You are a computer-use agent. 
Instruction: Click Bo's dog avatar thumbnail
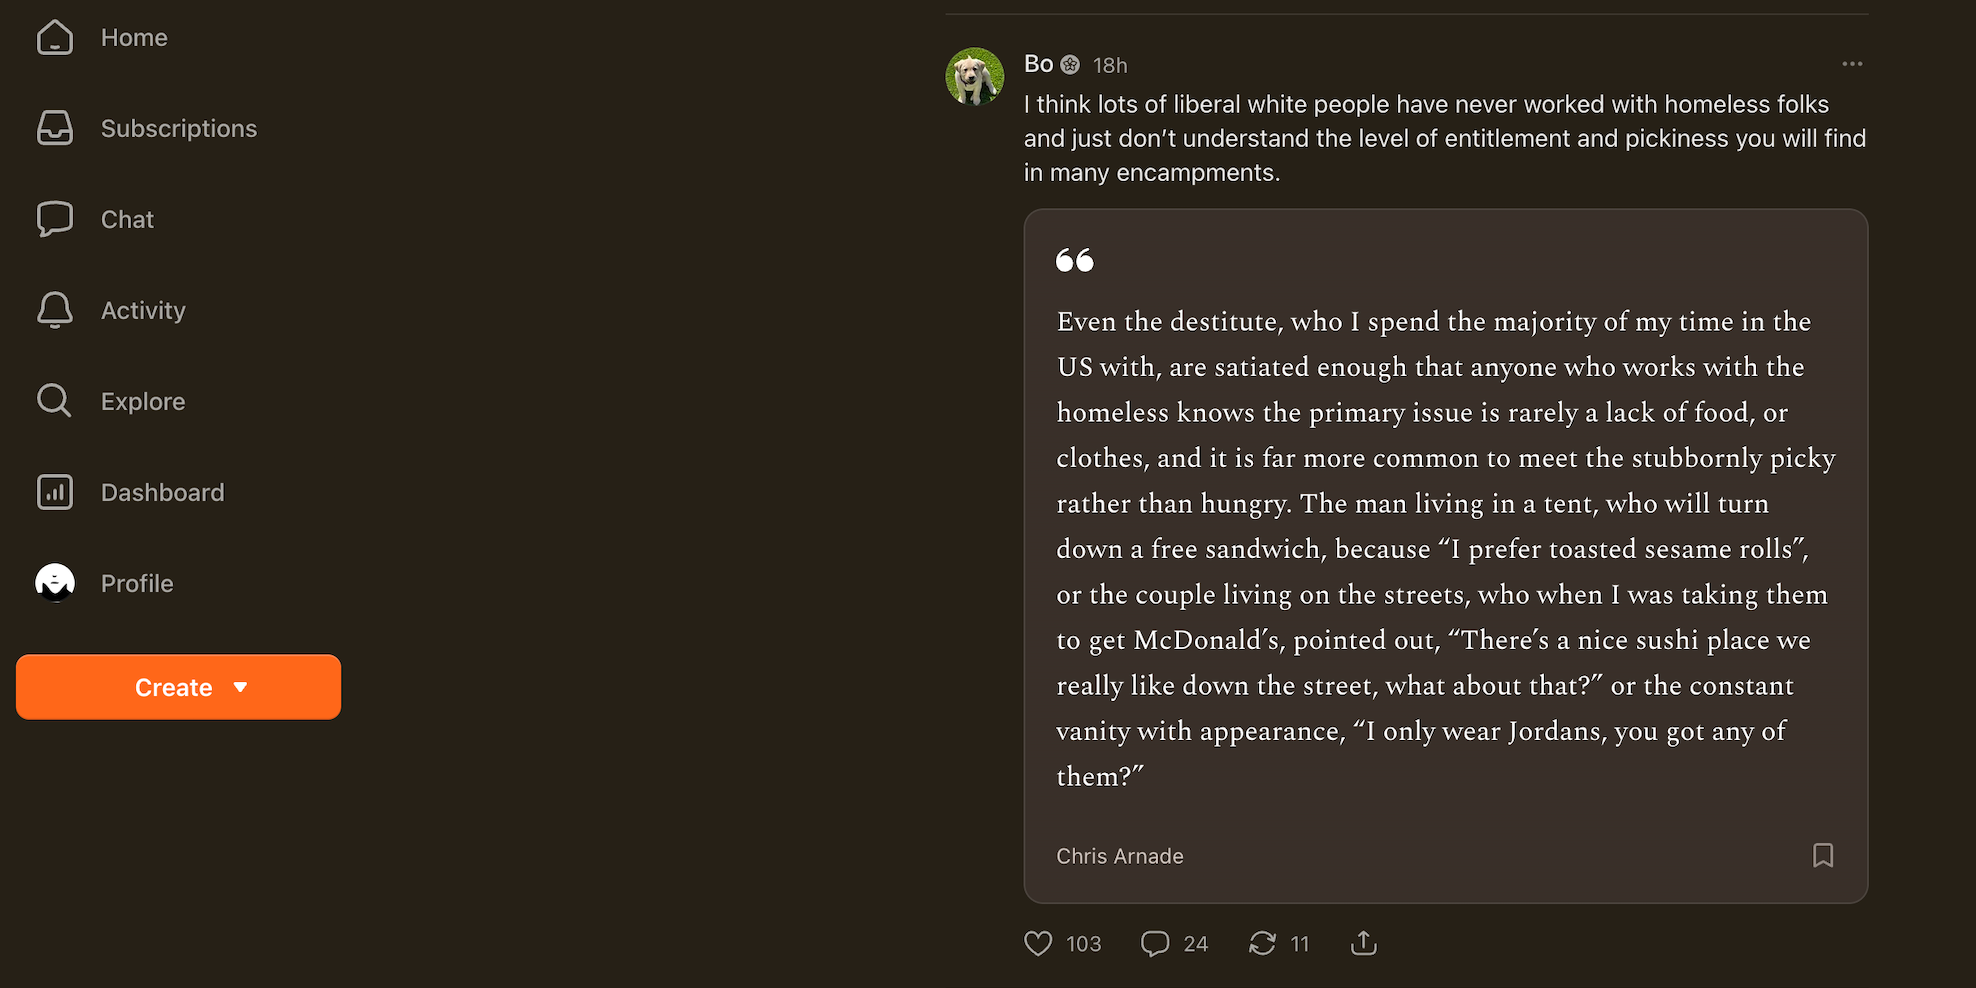pos(975,76)
